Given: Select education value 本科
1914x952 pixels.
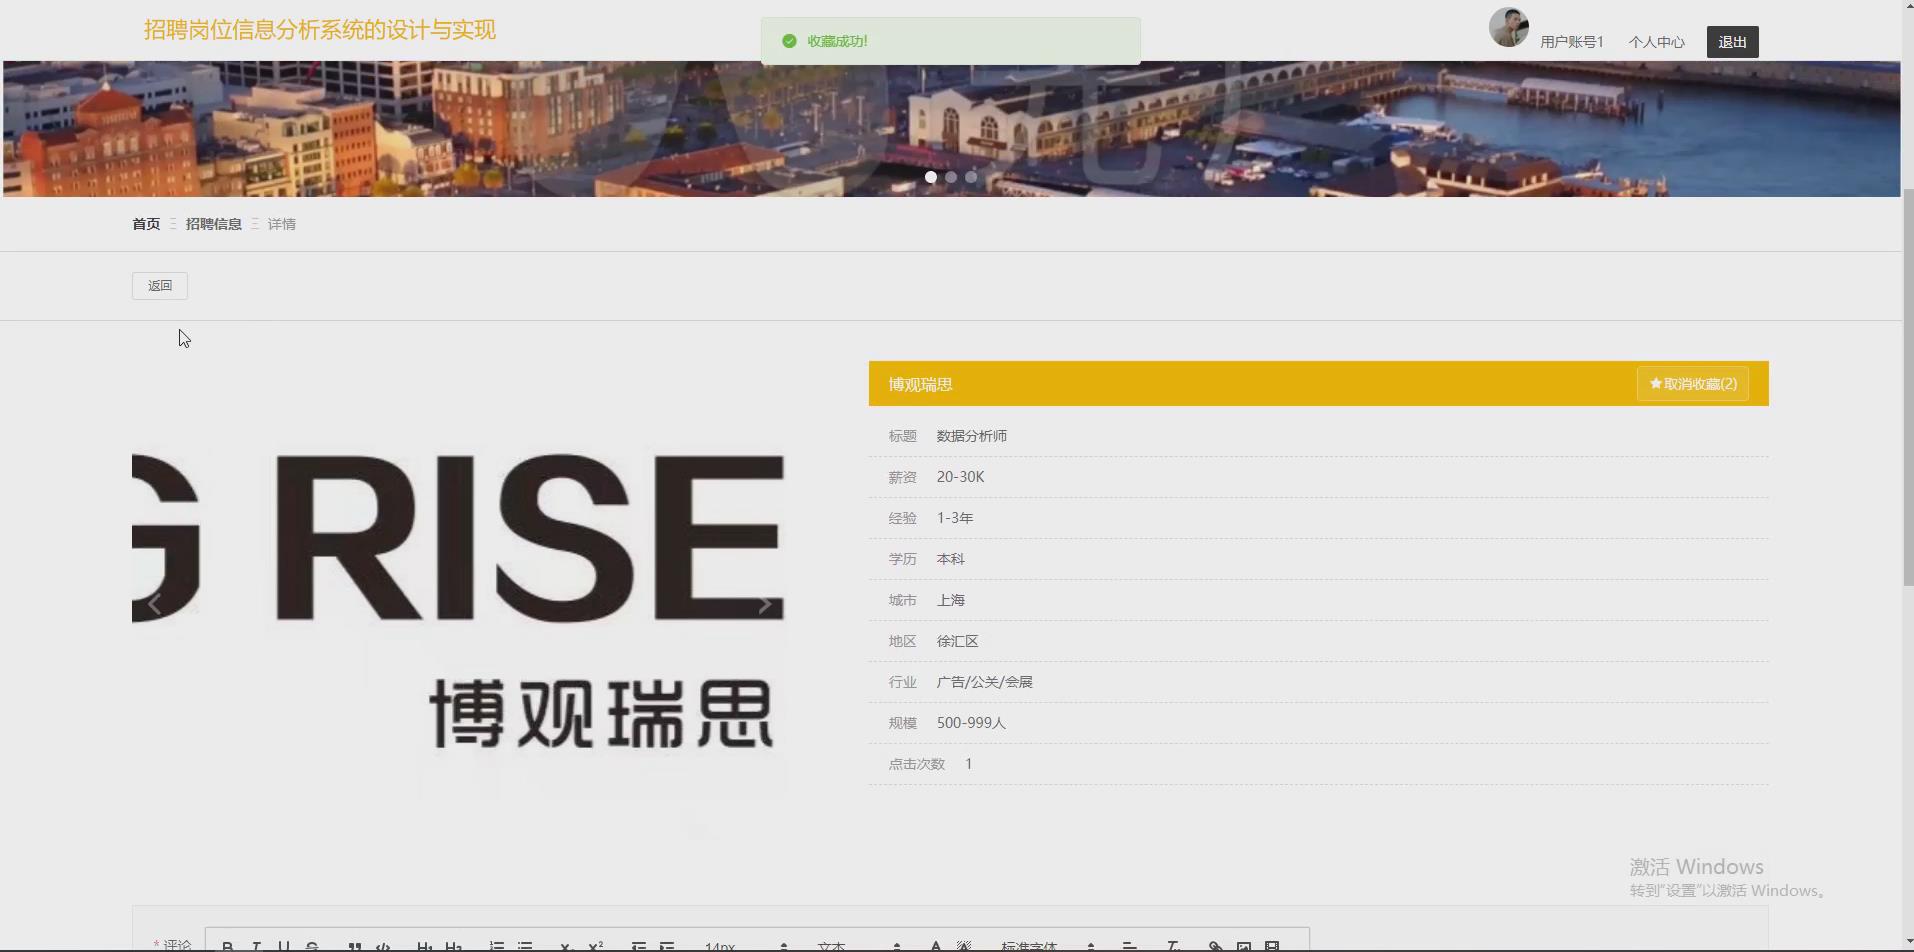Looking at the screenshot, I should 951,559.
